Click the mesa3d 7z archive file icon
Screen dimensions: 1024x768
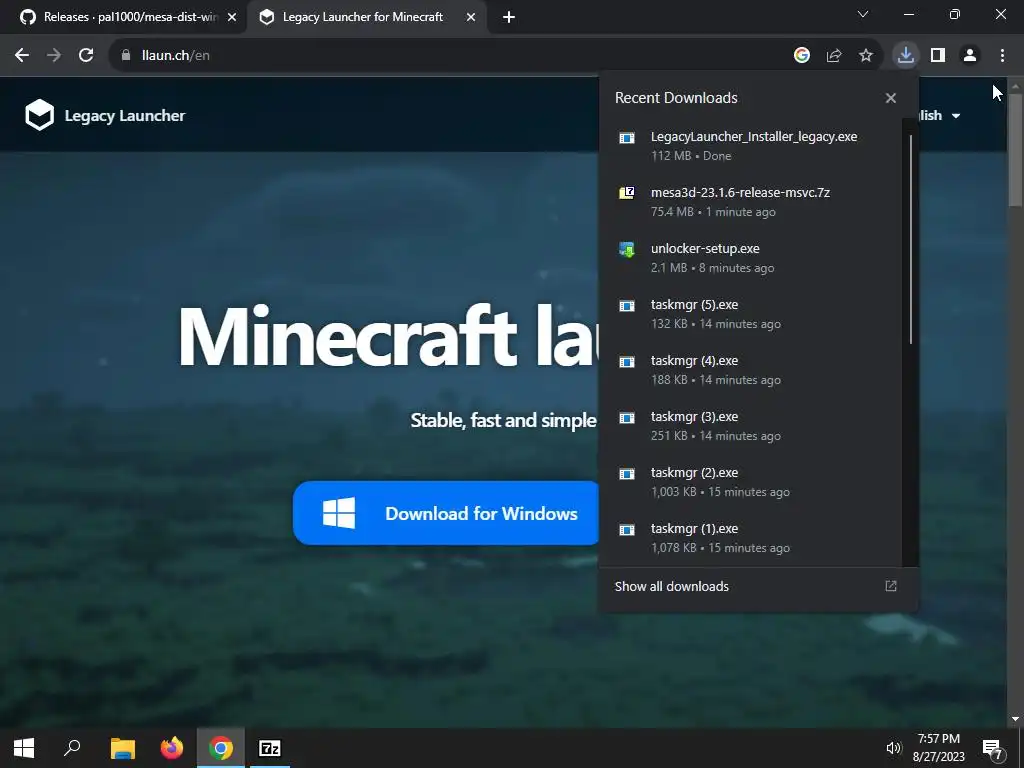pos(627,193)
